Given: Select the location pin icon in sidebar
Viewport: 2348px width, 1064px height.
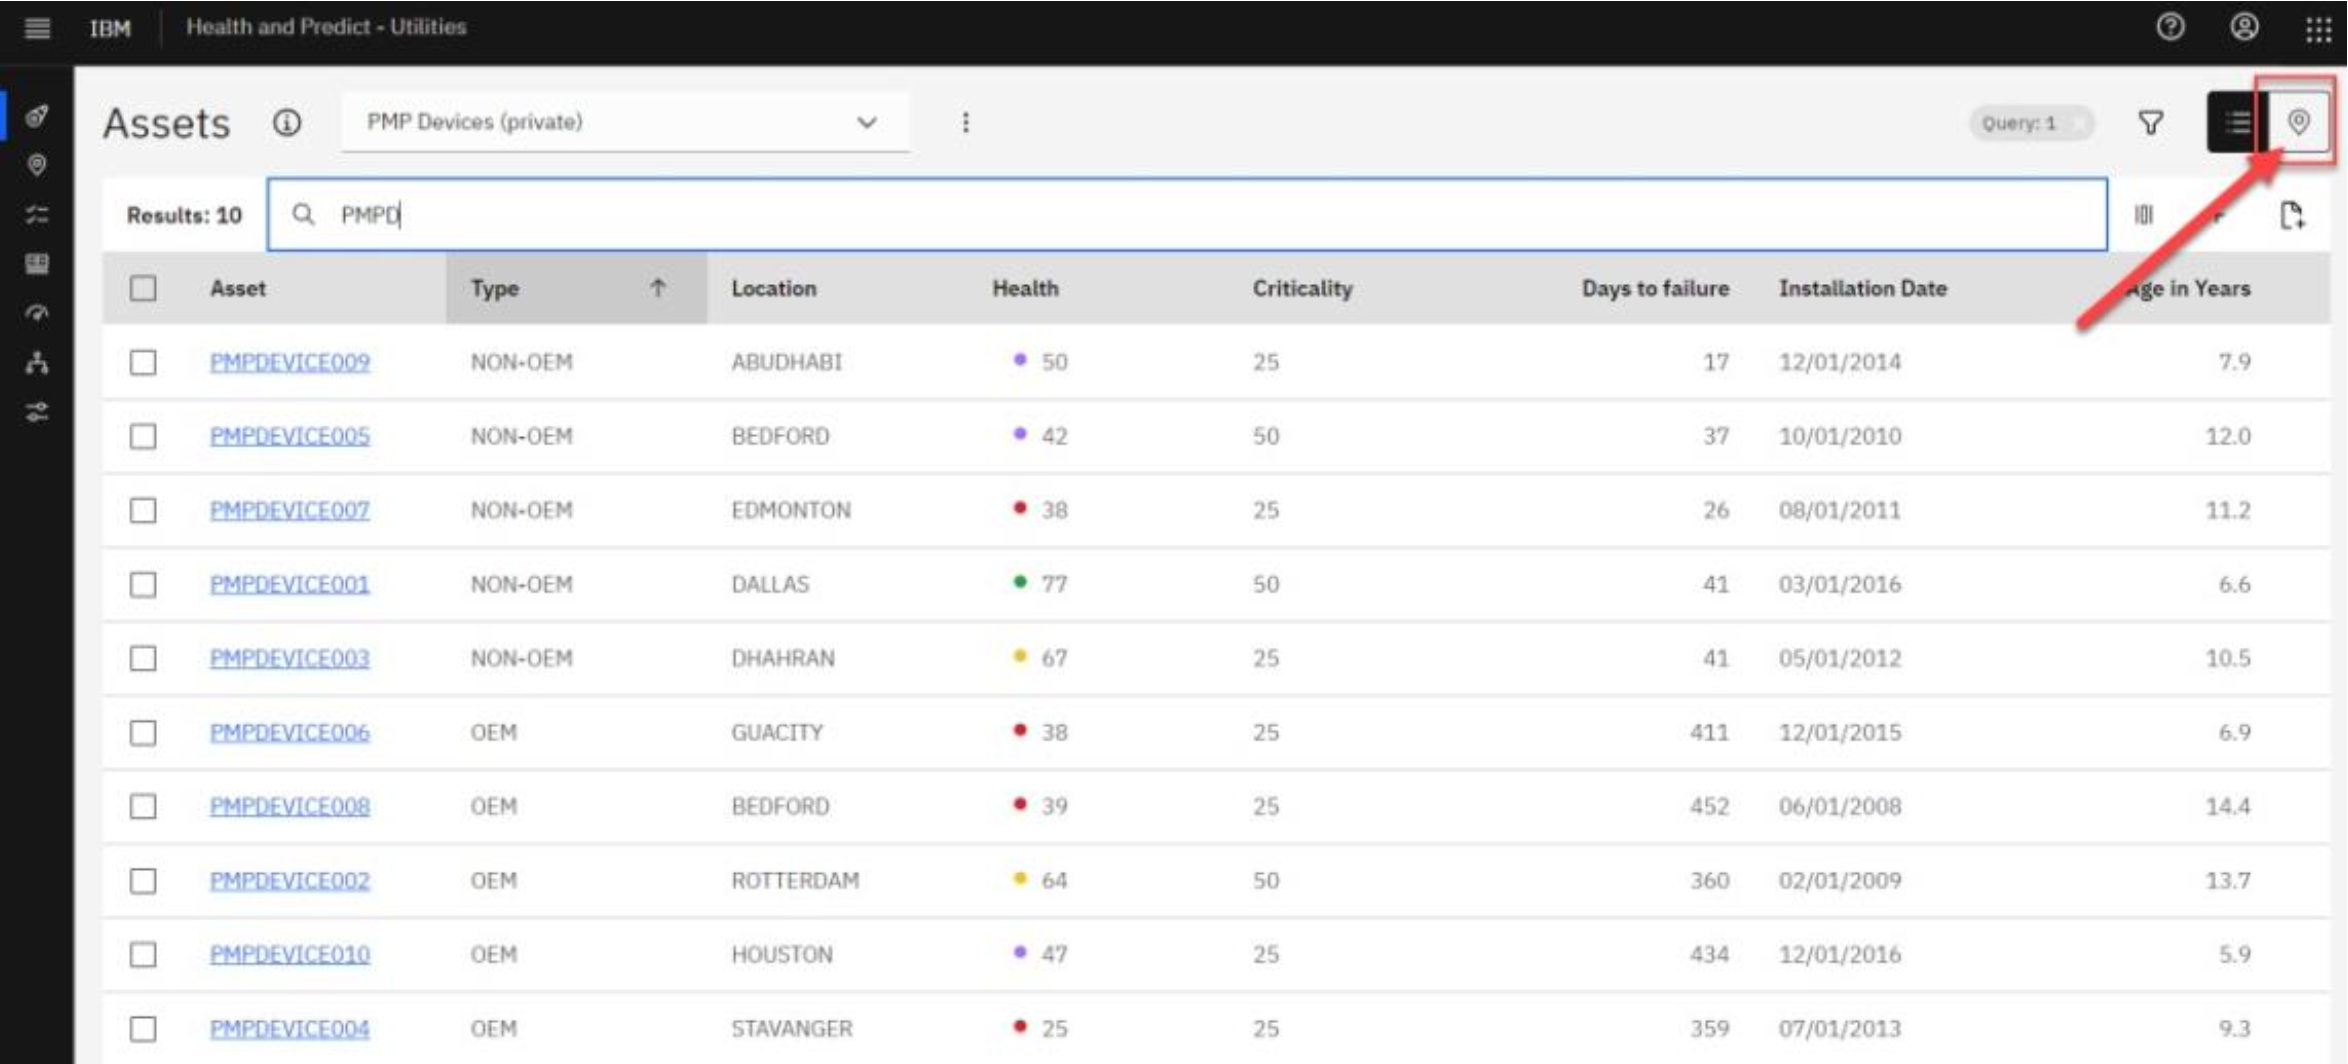Looking at the screenshot, I should tap(37, 165).
